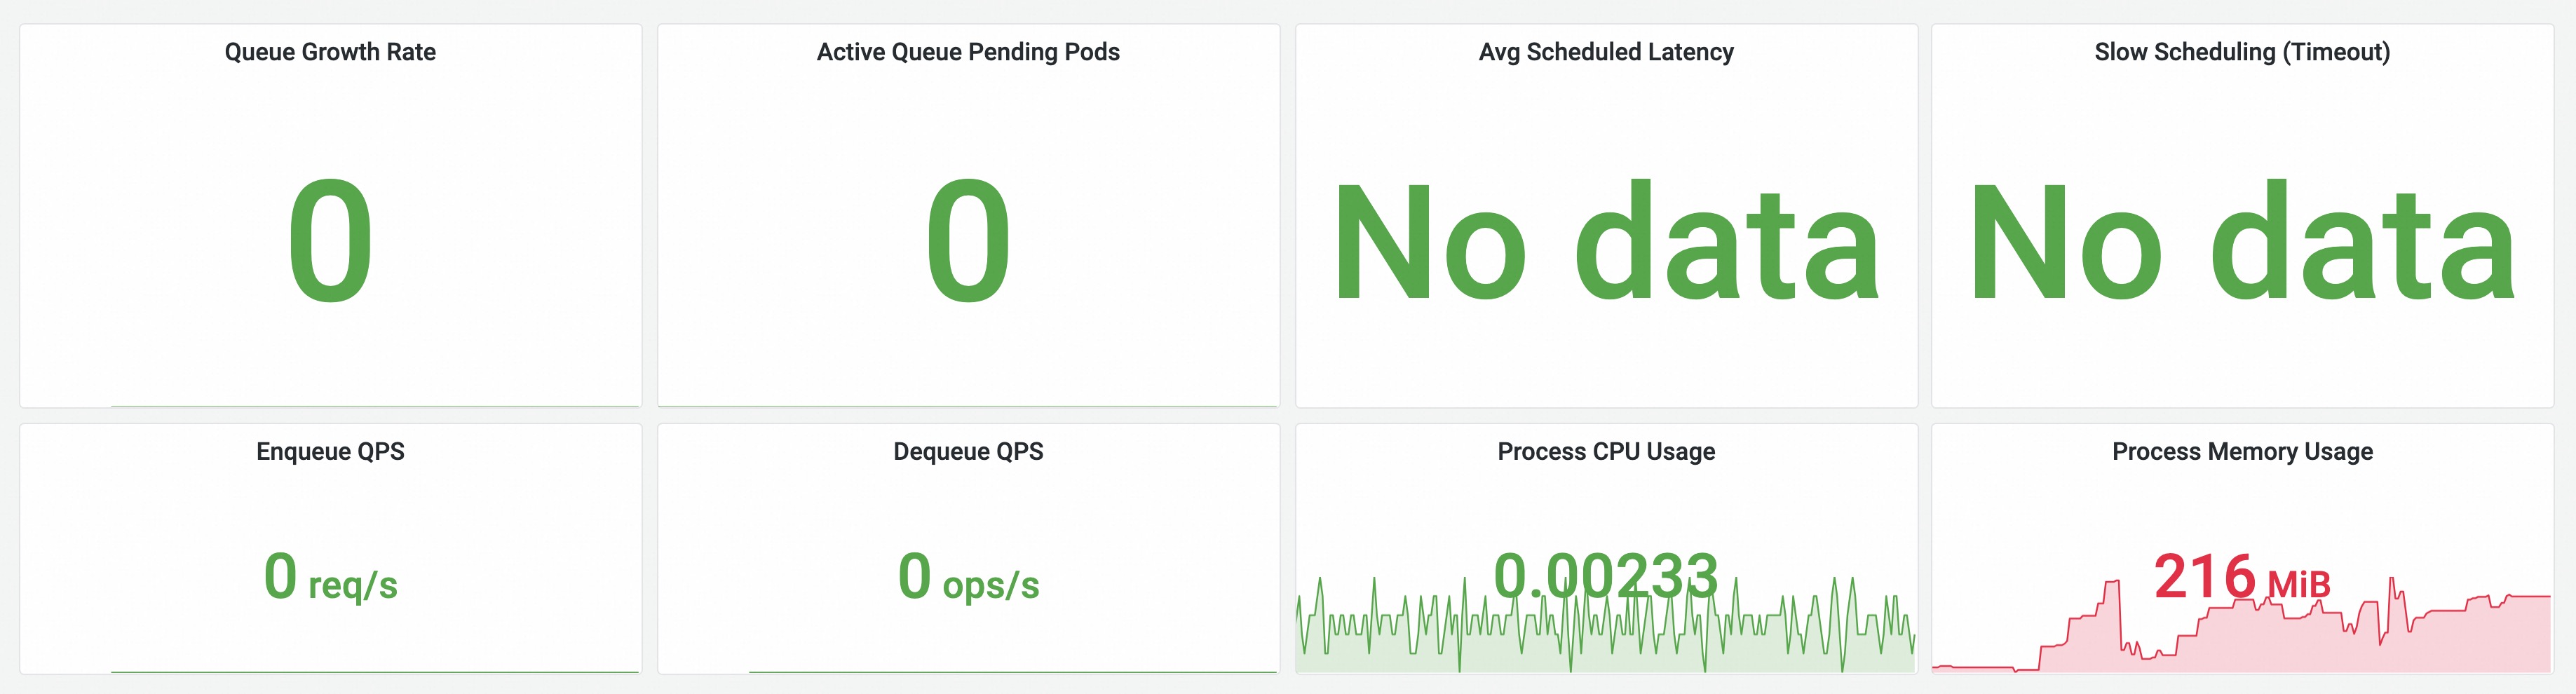Open the Active Queue Pending Pods title menu
The image size is (2576, 694).
(x=967, y=52)
